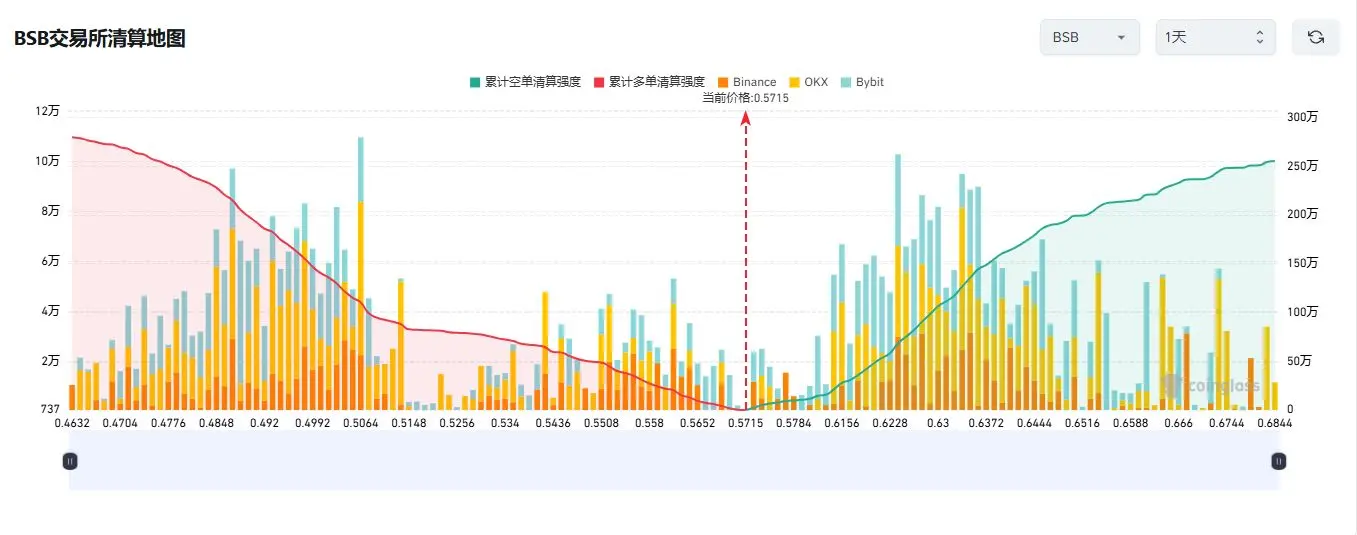This screenshot has width=1357, height=535.
Task: Toggle the OKX legend series
Action: [x=808, y=82]
